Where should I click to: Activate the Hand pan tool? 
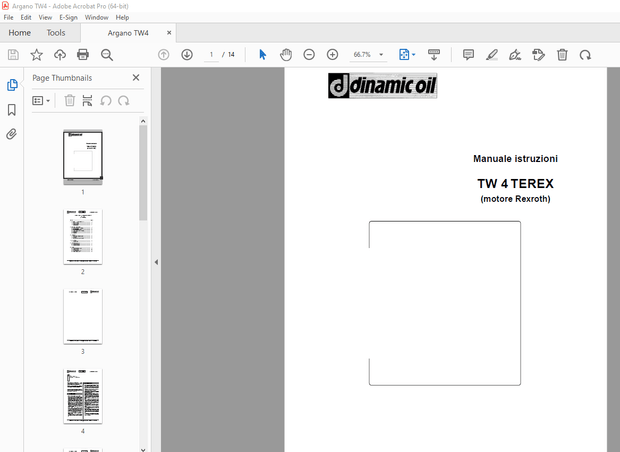[286, 55]
